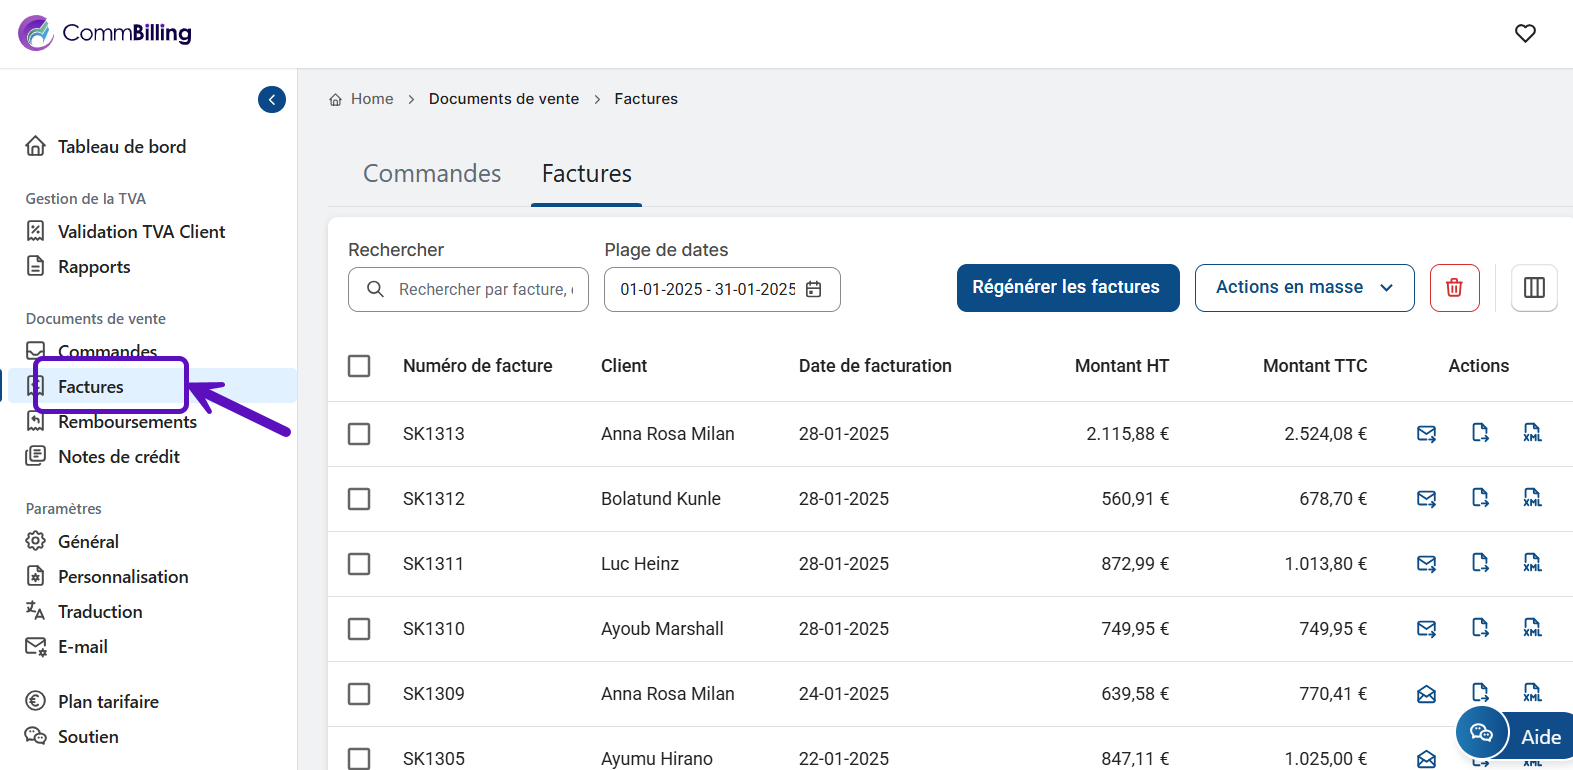Collapse the sidebar with the arrow button
The image size is (1573, 770).
coord(272,100)
